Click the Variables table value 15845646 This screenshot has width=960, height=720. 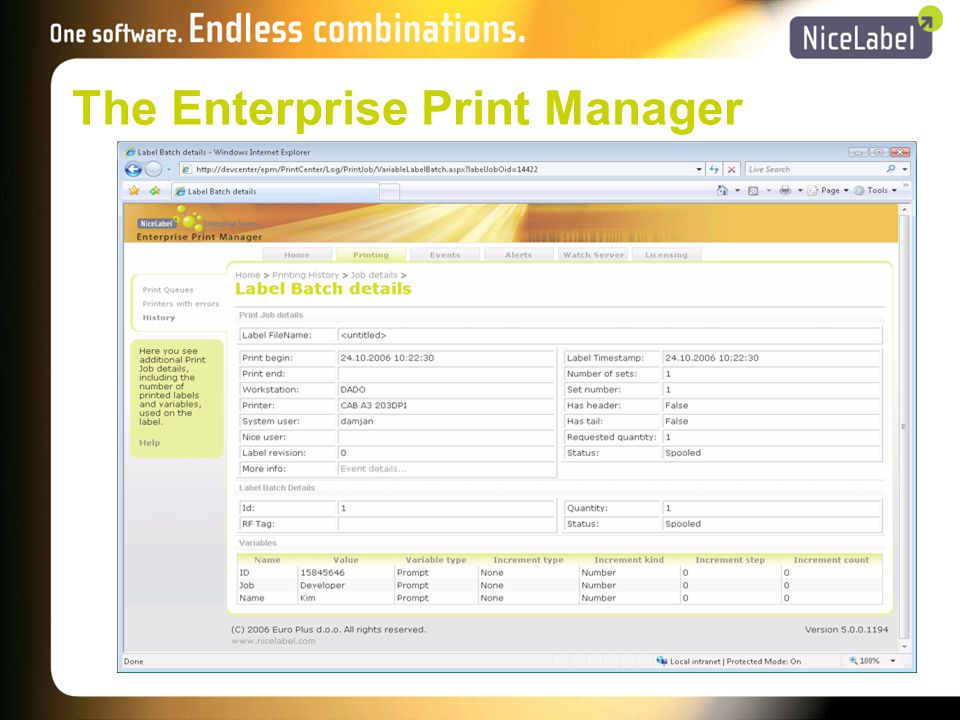[x=322, y=572]
